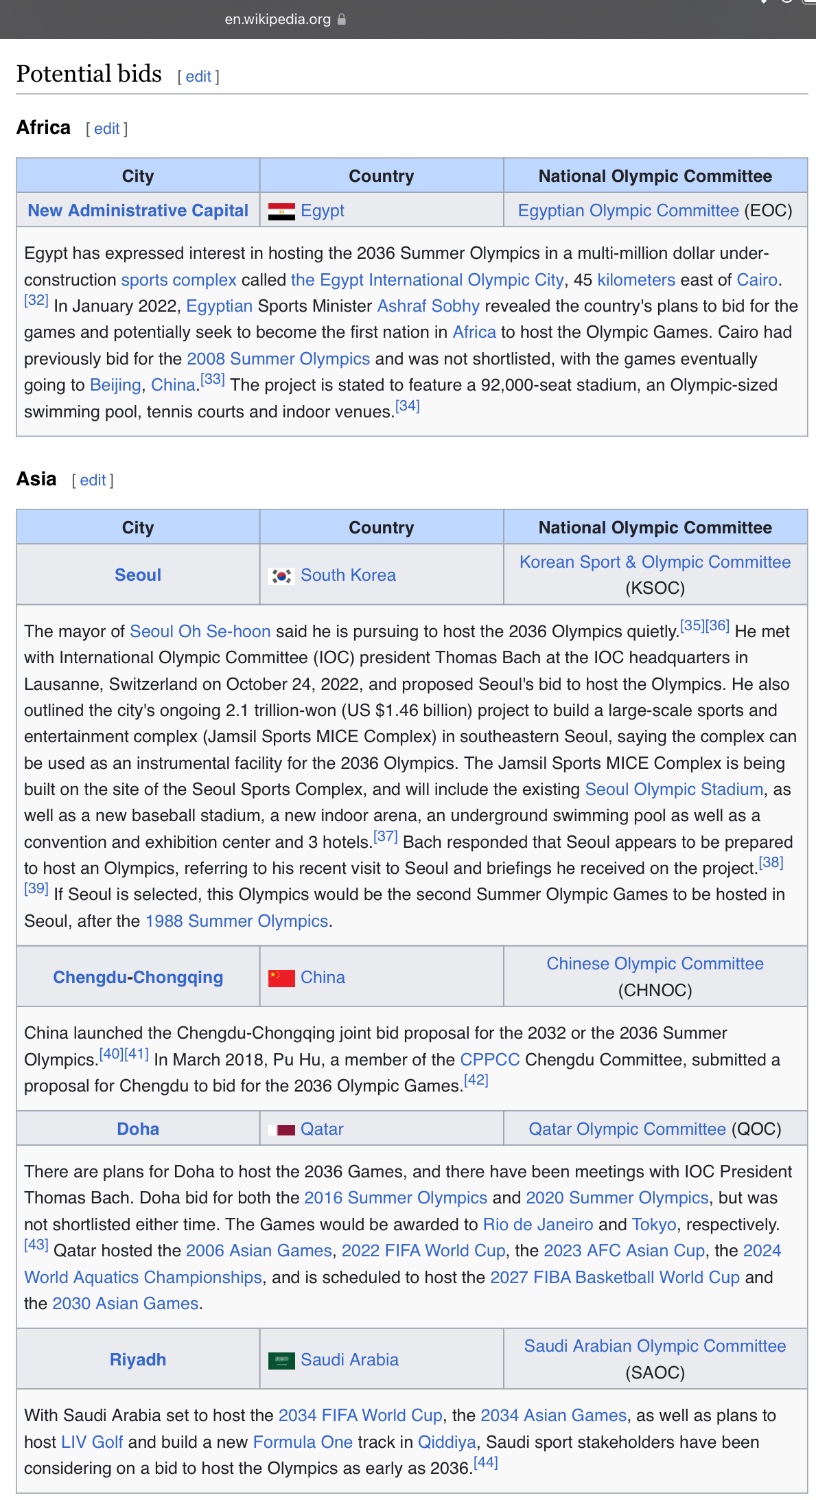816x1500 pixels.
Task: Open the 2016 Summer Olympics link
Action: click(396, 1197)
